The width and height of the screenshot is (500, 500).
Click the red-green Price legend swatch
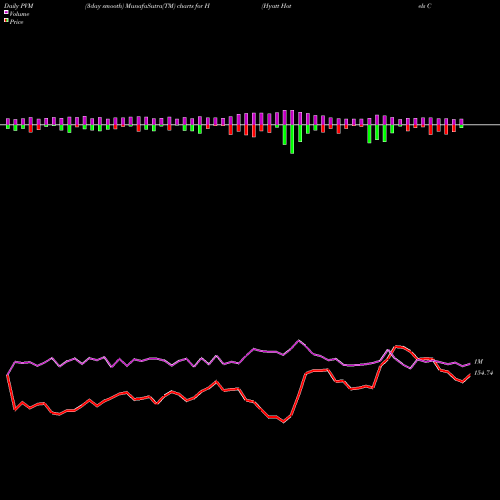point(6,21)
